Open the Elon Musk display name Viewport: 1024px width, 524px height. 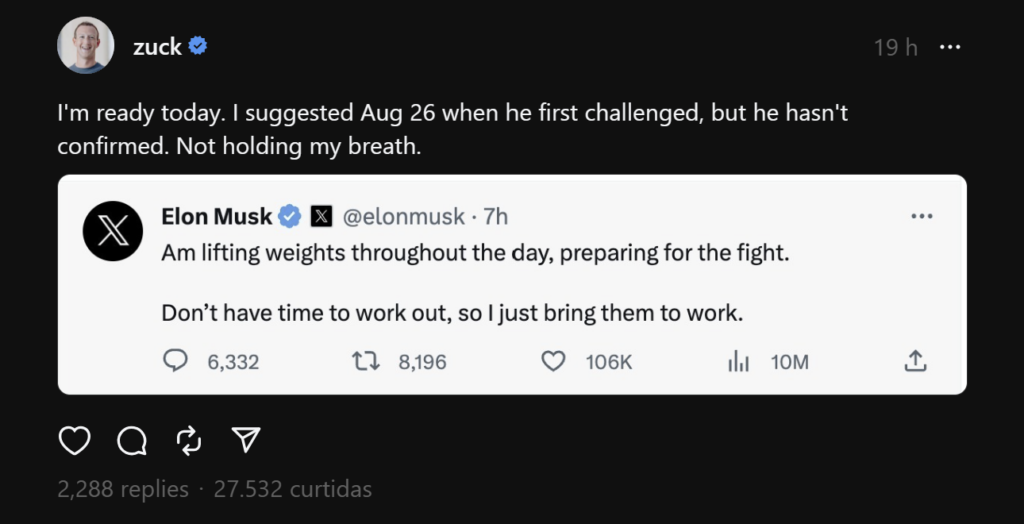coord(216,216)
